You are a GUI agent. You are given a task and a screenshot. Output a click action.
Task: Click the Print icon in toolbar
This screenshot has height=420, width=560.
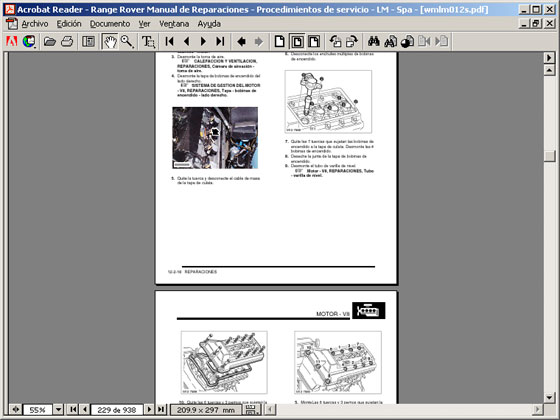67,41
